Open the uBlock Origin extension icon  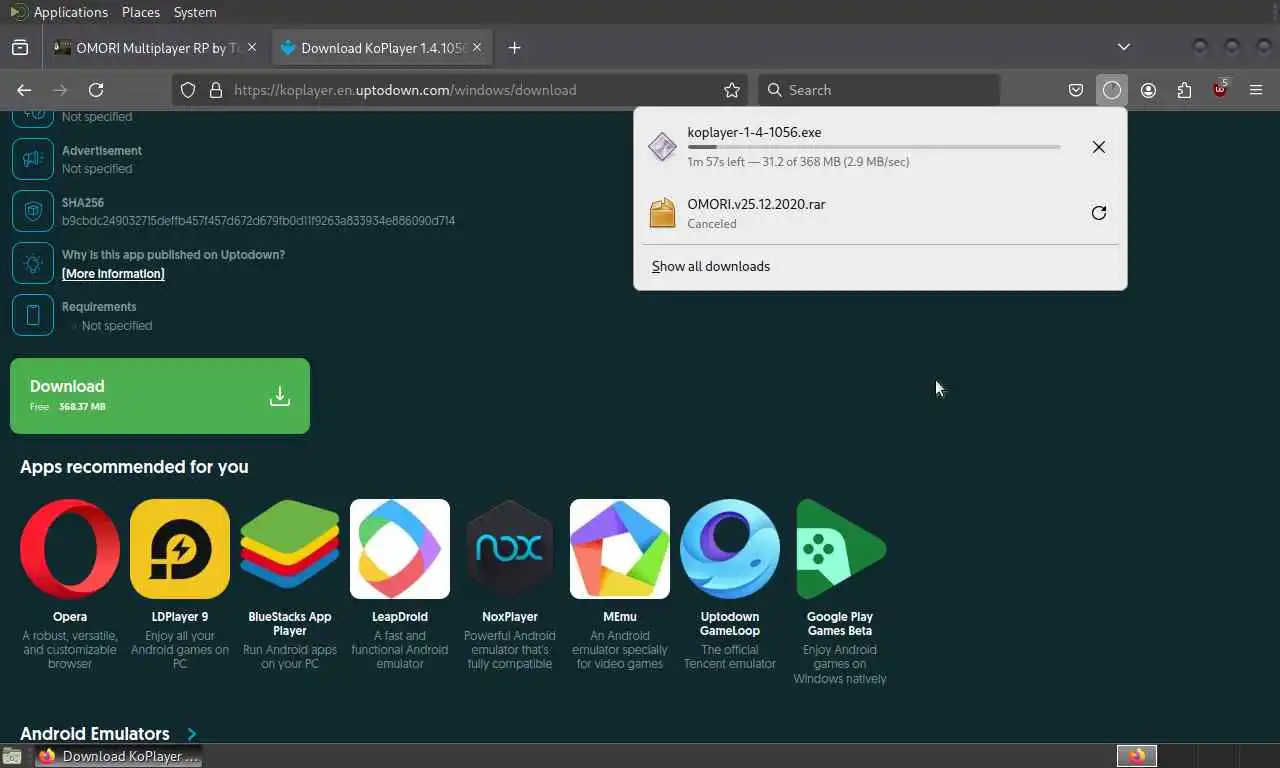click(x=1220, y=90)
